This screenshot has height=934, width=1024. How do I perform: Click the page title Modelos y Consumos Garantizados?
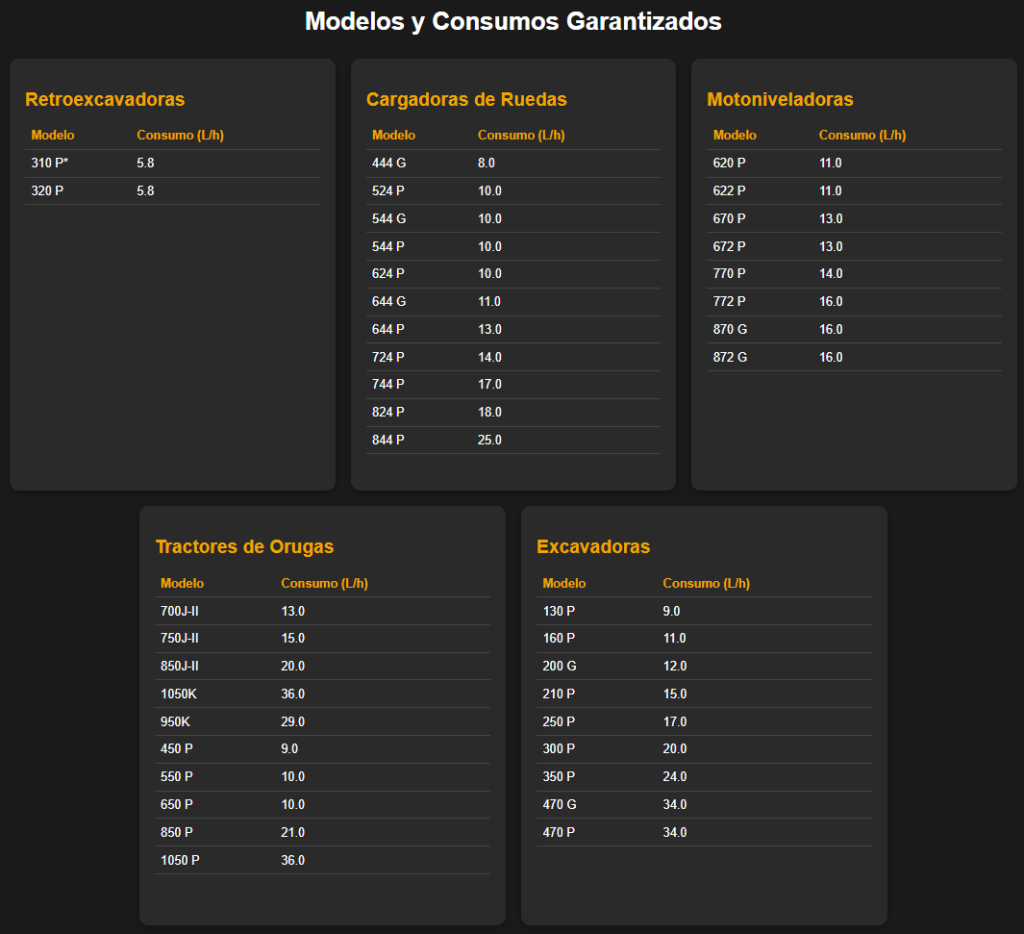click(512, 21)
